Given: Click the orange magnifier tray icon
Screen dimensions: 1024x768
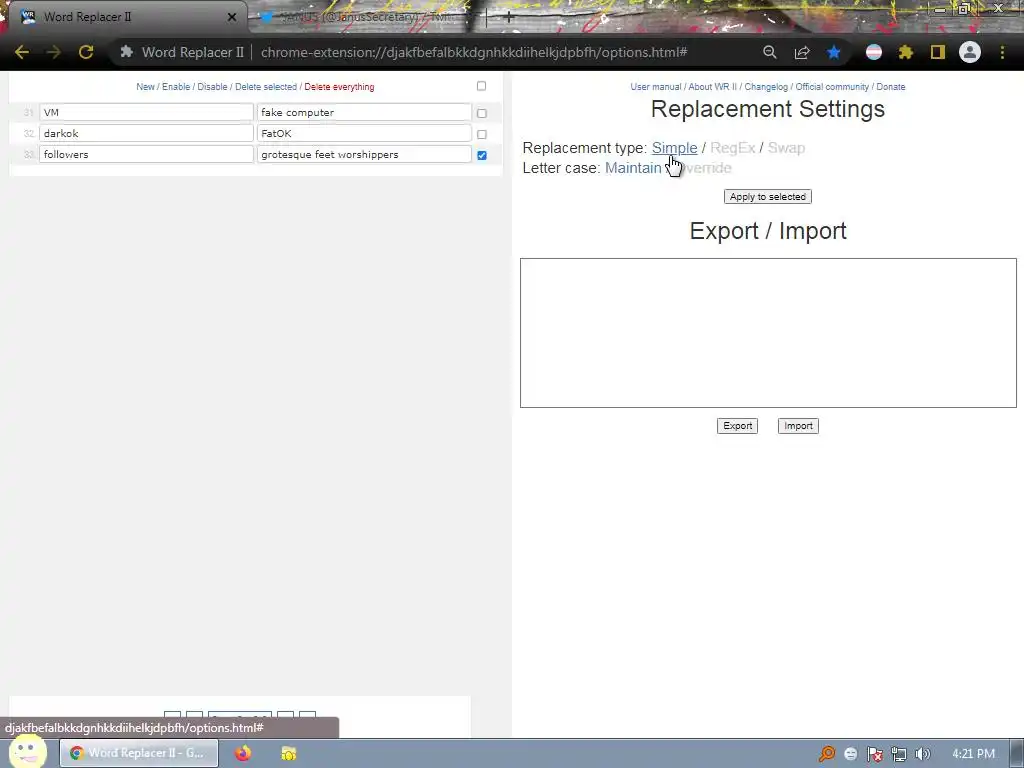Looking at the screenshot, I should point(827,754).
